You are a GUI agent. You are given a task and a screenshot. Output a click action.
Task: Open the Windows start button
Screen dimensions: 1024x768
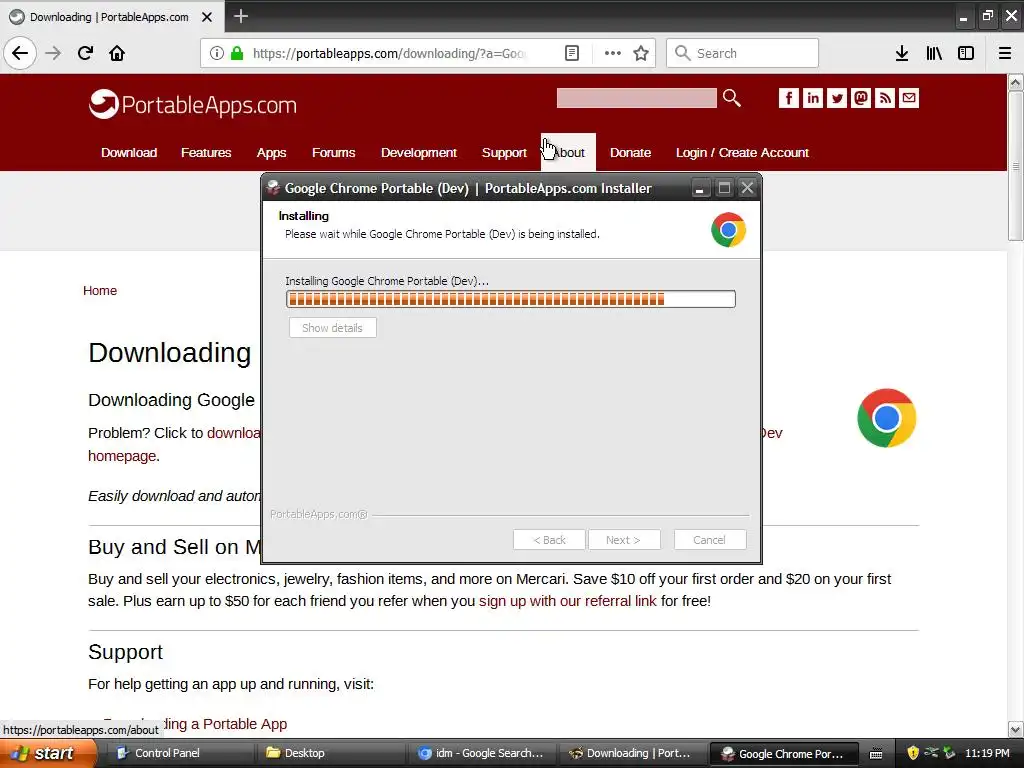coord(47,753)
